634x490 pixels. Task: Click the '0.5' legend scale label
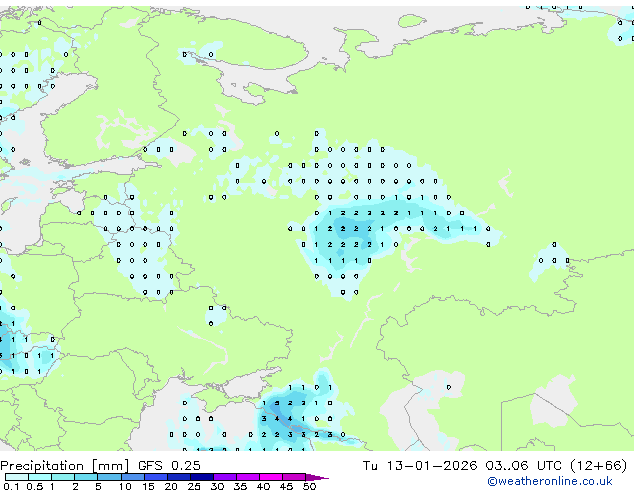(35, 486)
